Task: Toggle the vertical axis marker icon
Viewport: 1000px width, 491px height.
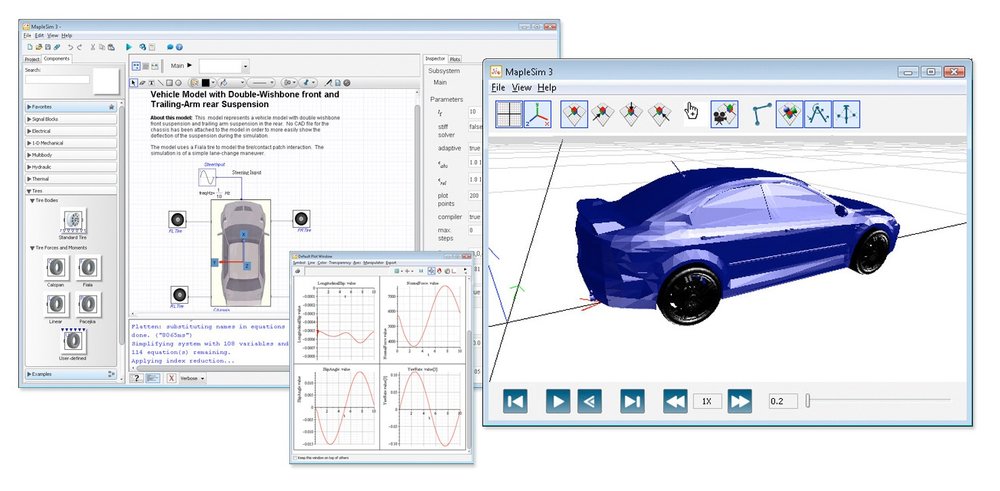Action: (x=846, y=114)
